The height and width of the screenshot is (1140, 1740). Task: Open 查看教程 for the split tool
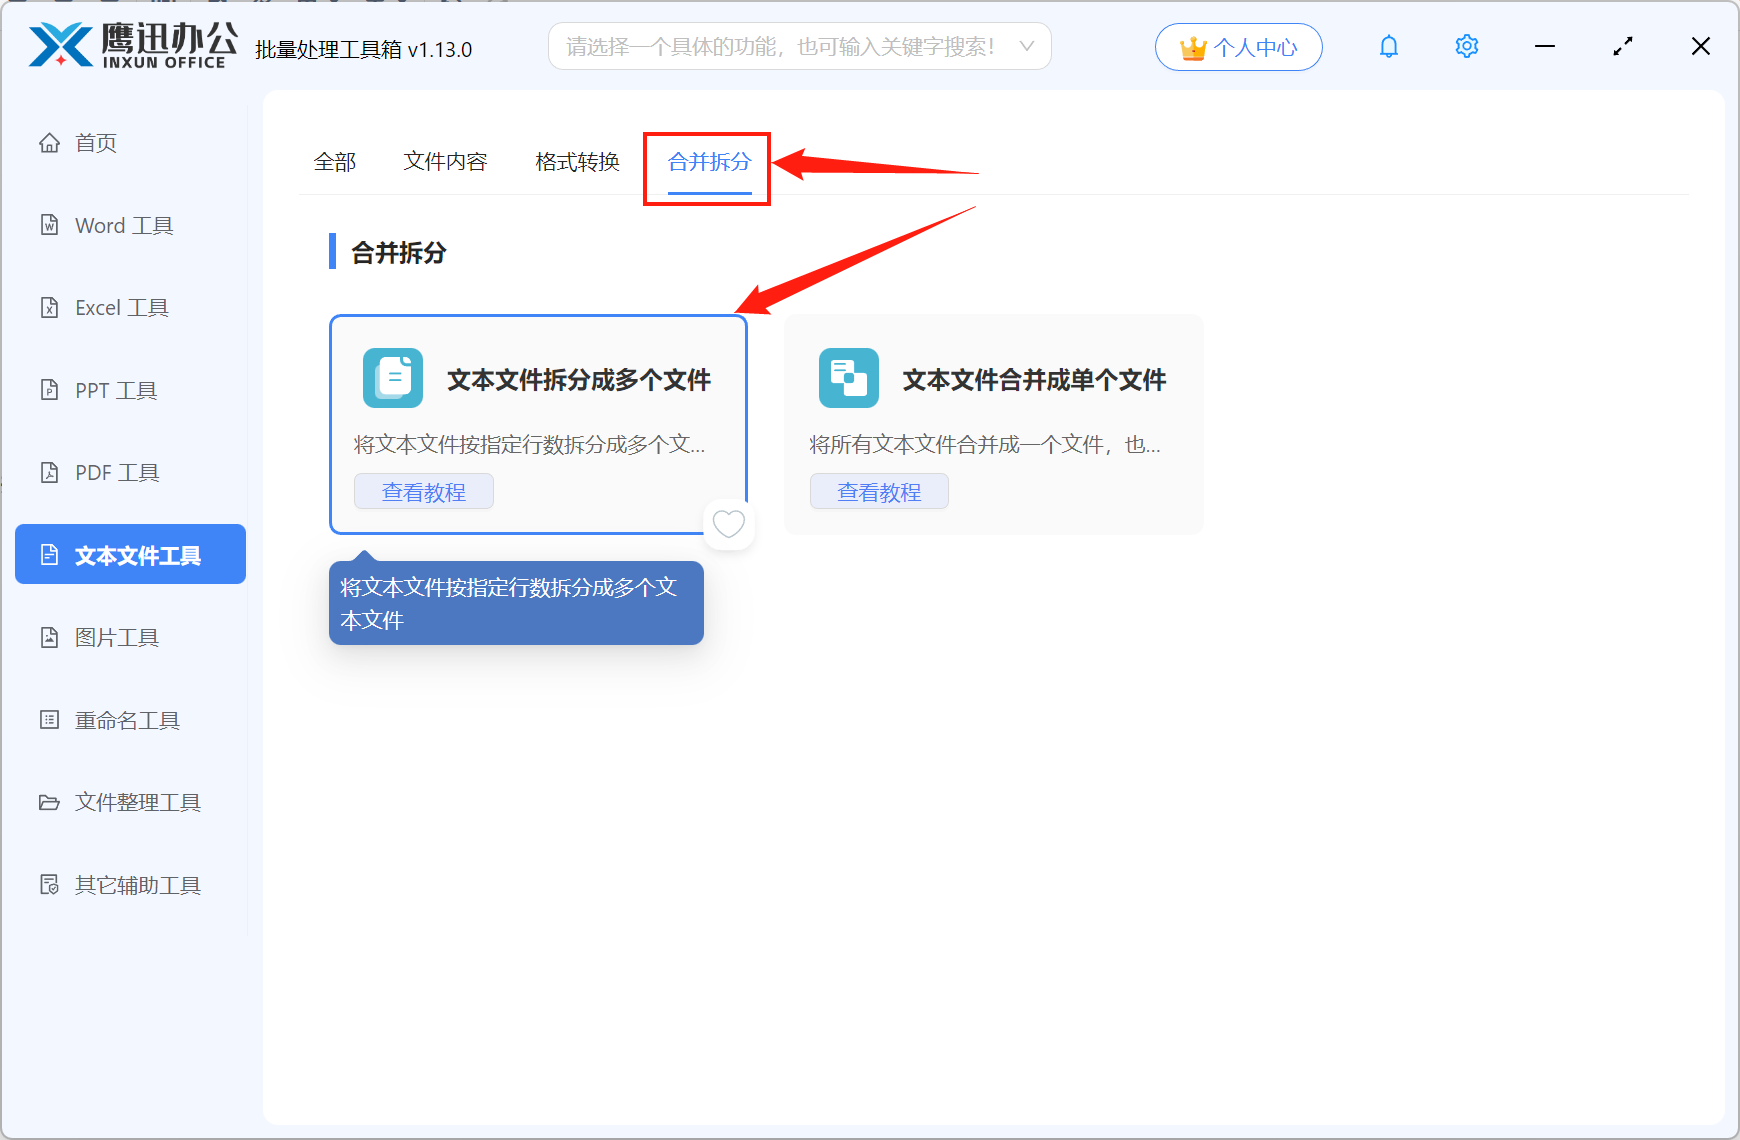[x=423, y=491]
